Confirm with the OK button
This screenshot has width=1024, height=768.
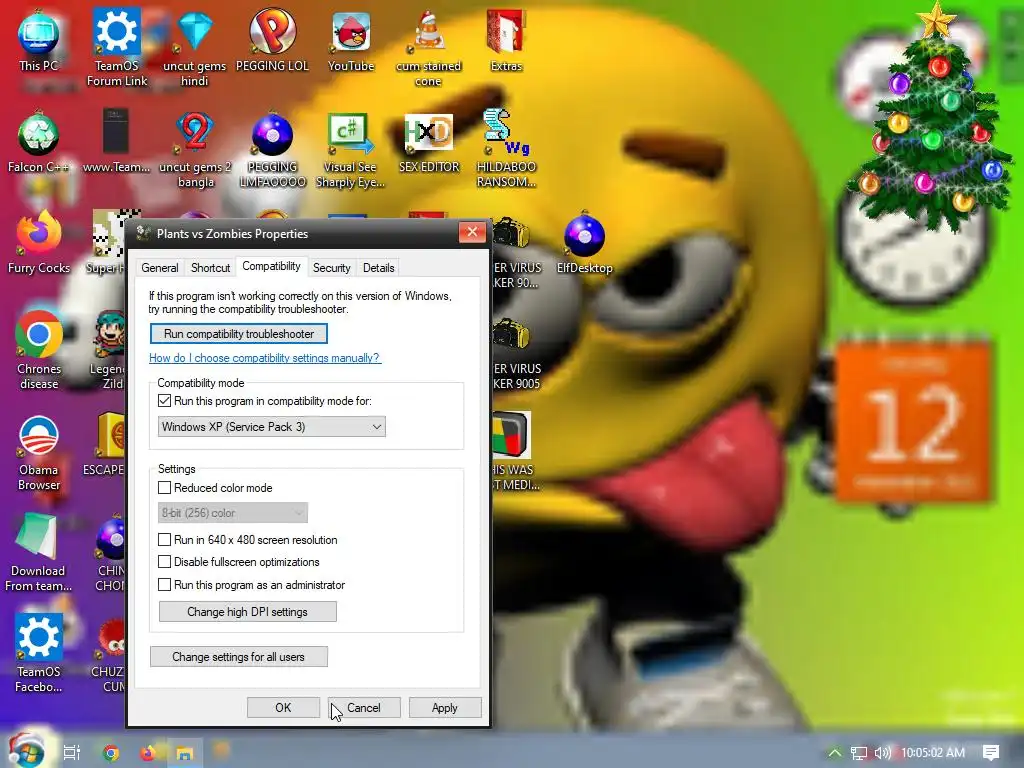pos(283,708)
